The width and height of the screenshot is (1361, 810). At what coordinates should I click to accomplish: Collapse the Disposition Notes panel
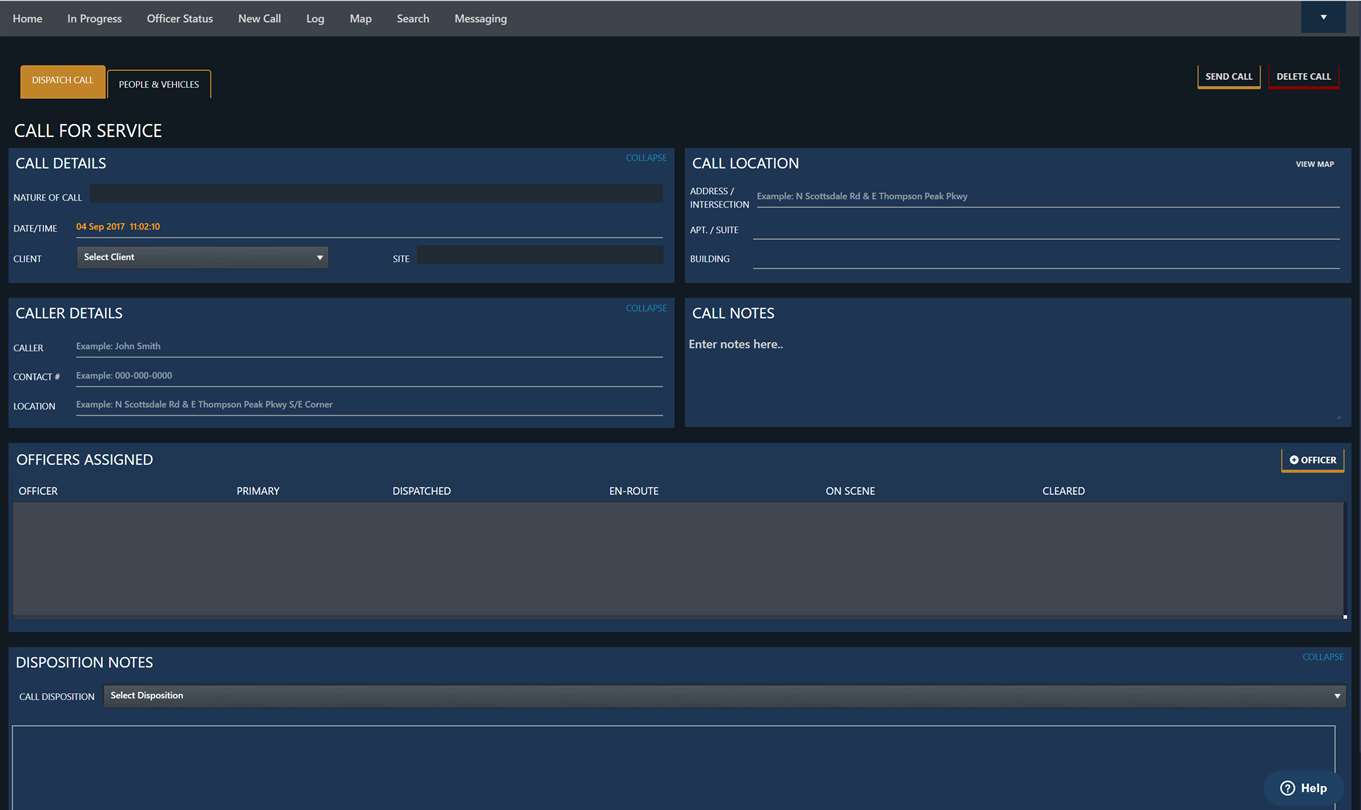(1322, 657)
